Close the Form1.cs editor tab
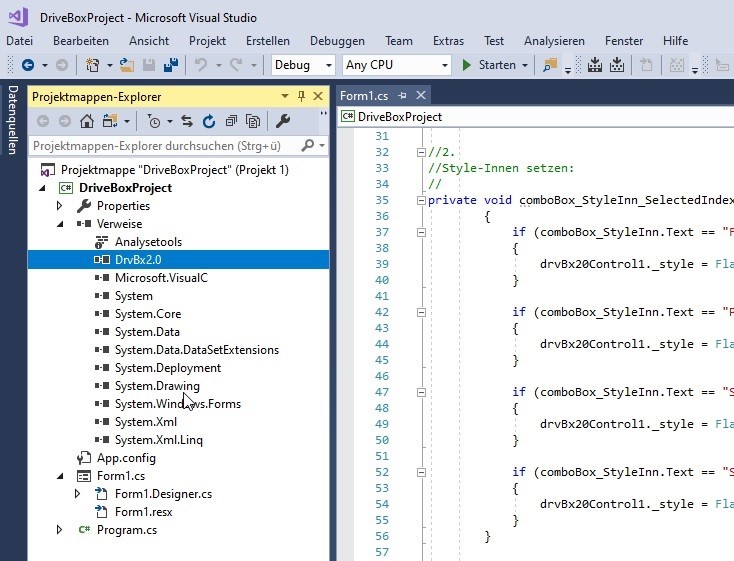Screen dimensions: 734x561 [421, 95]
